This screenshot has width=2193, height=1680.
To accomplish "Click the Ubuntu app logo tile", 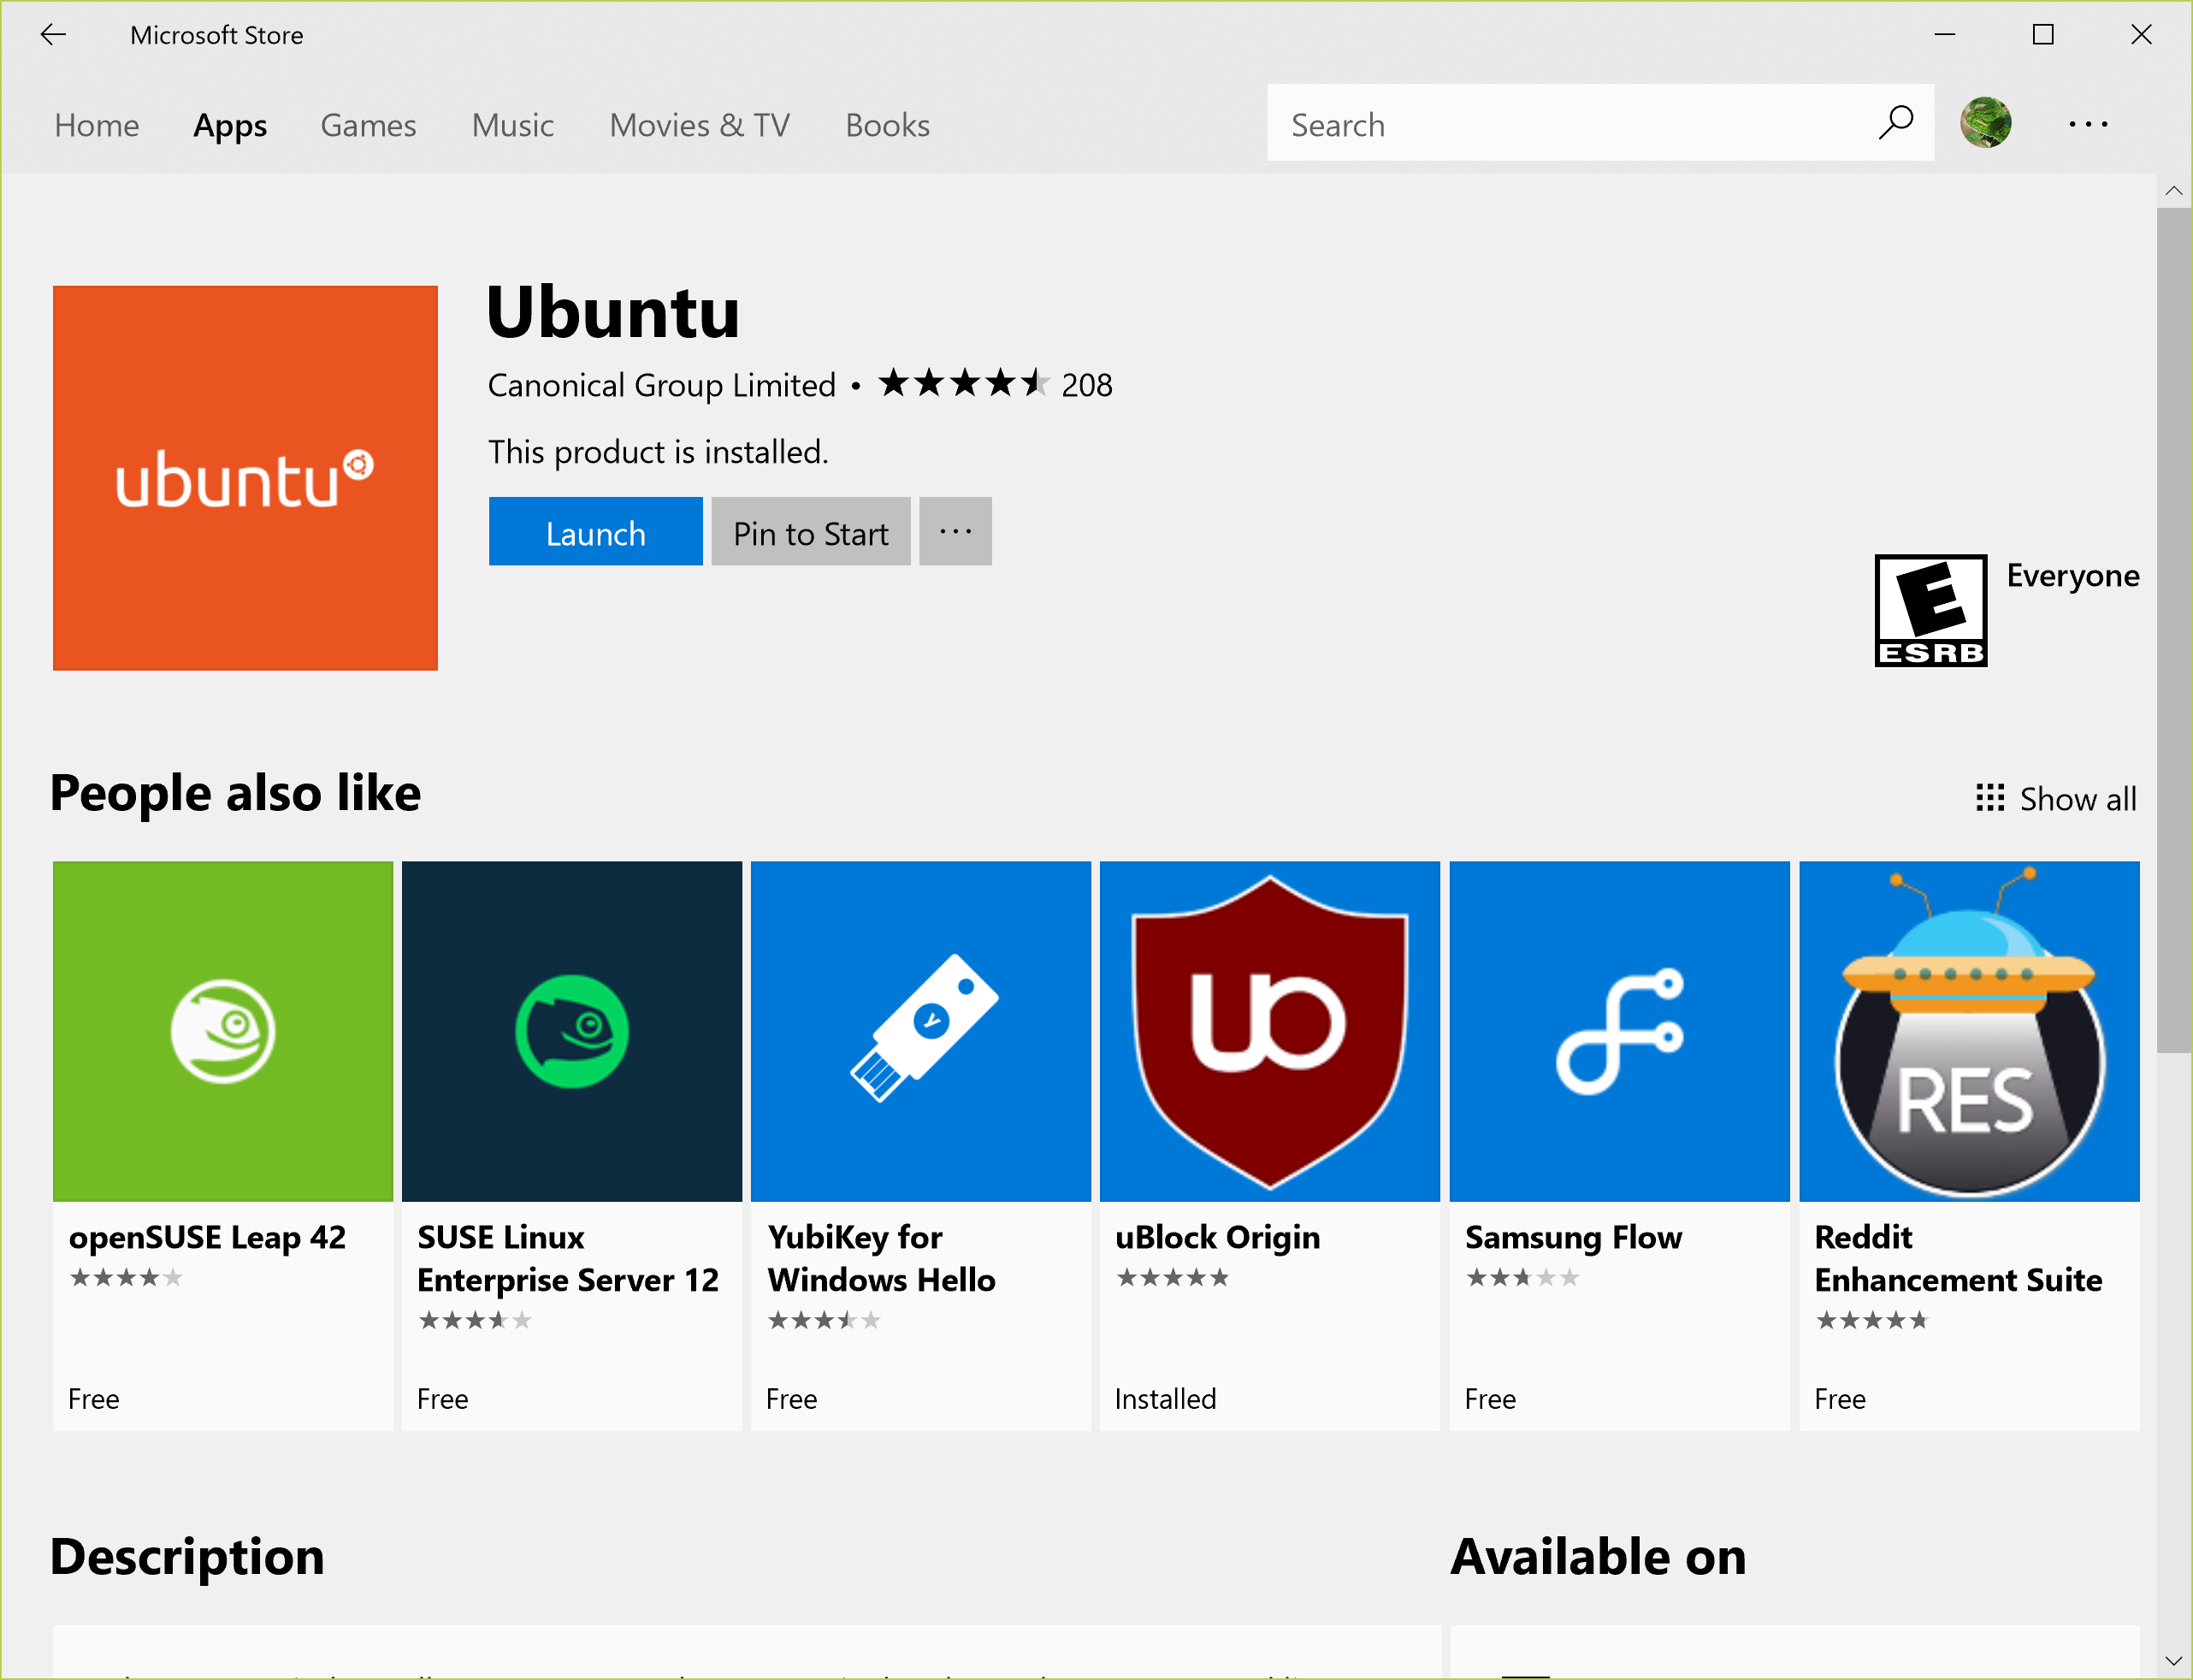I will click(x=245, y=478).
